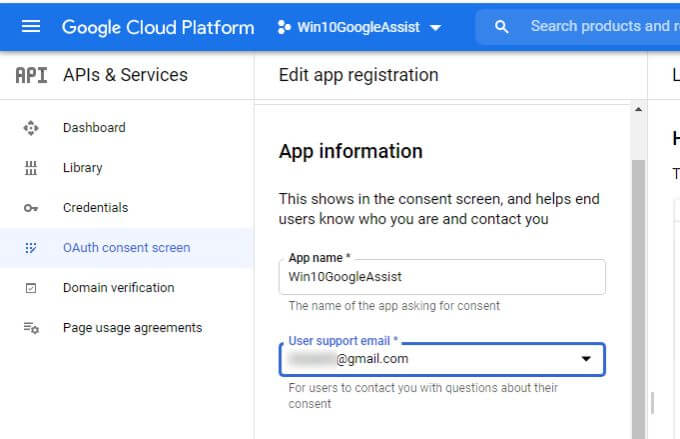The width and height of the screenshot is (680, 439).
Task: Click the Credentials key icon
Action: tap(31, 208)
